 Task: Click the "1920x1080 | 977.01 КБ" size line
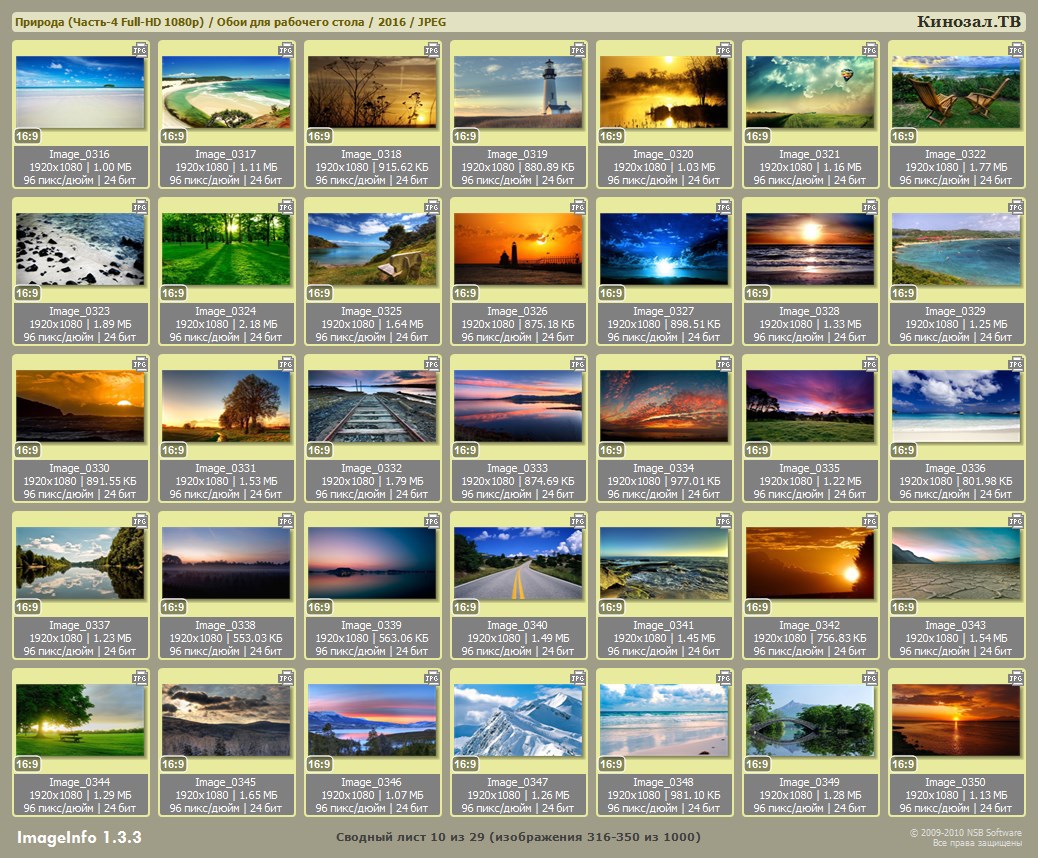click(664, 481)
